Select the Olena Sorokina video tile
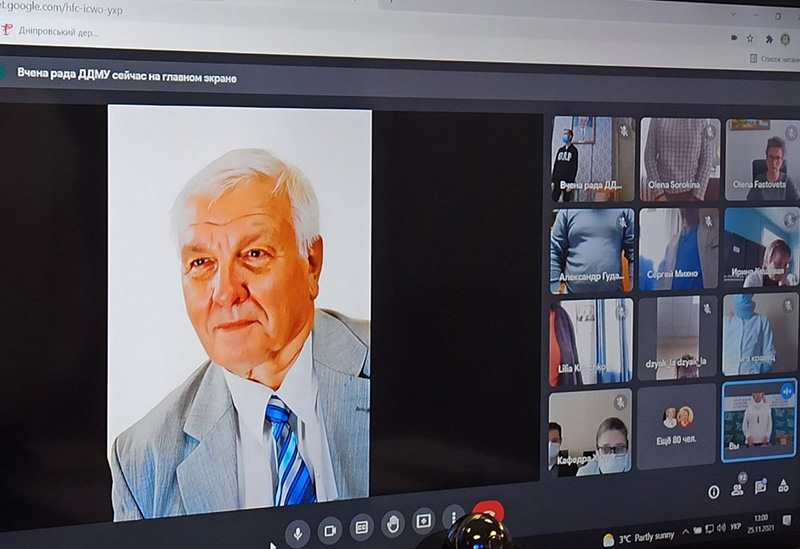 pyautogui.click(x=679, y=160)
